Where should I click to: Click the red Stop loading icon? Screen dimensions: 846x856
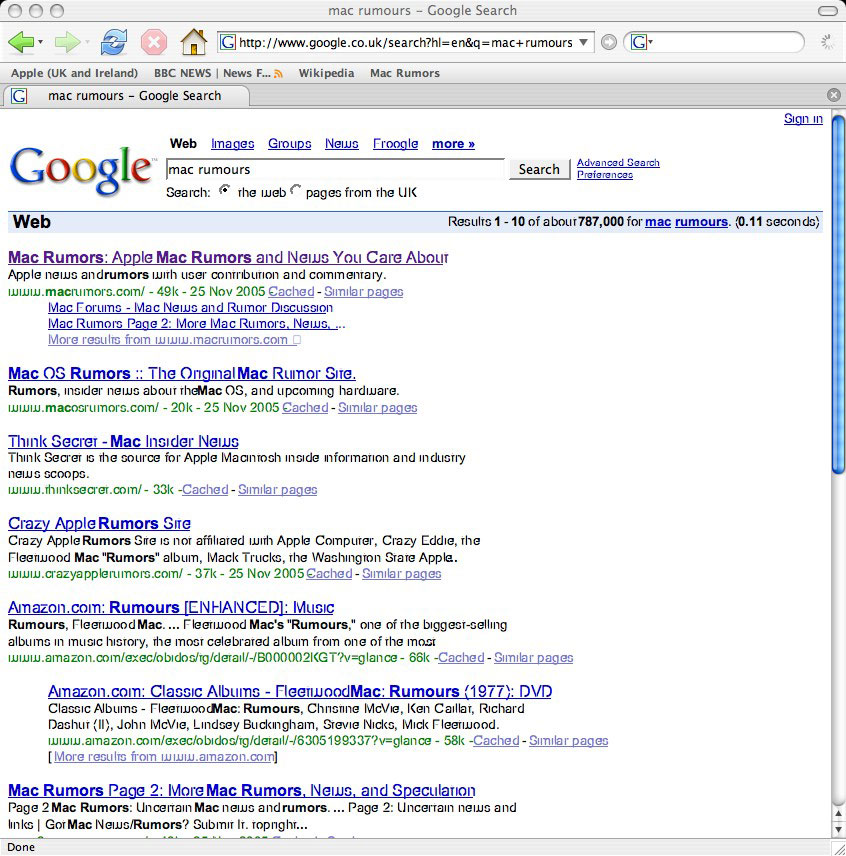pyautogui.click(x=154, y=42)
